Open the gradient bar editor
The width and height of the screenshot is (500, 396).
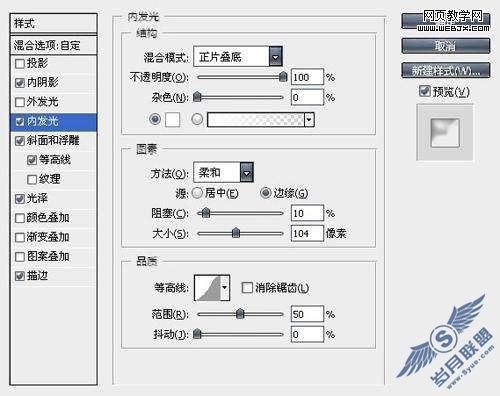256,119
